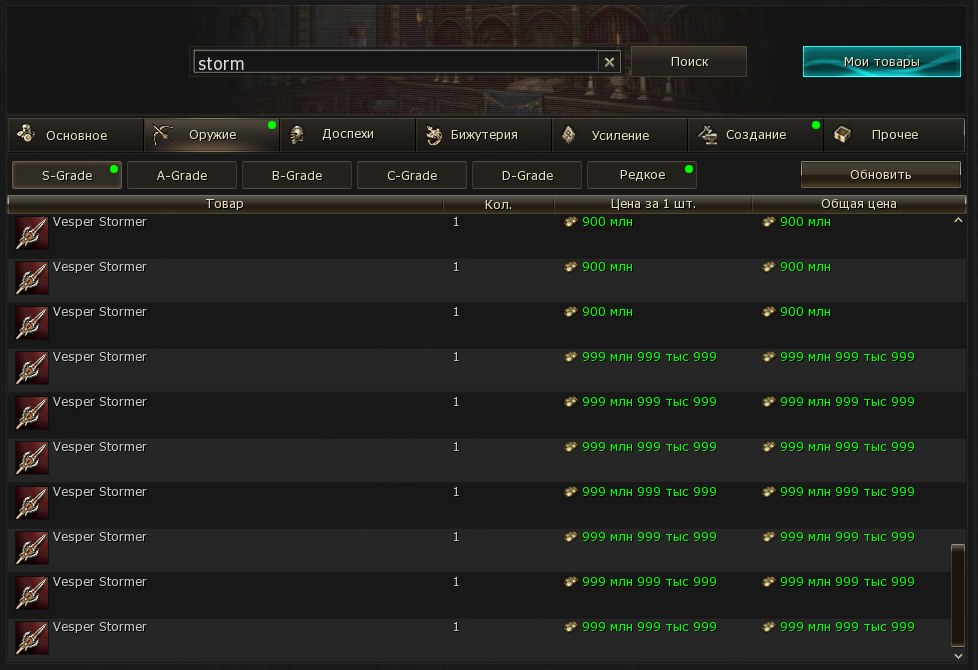This screenshot has height=670, width=978.
Task: Click into the search field containing storm
Action: 395,62
